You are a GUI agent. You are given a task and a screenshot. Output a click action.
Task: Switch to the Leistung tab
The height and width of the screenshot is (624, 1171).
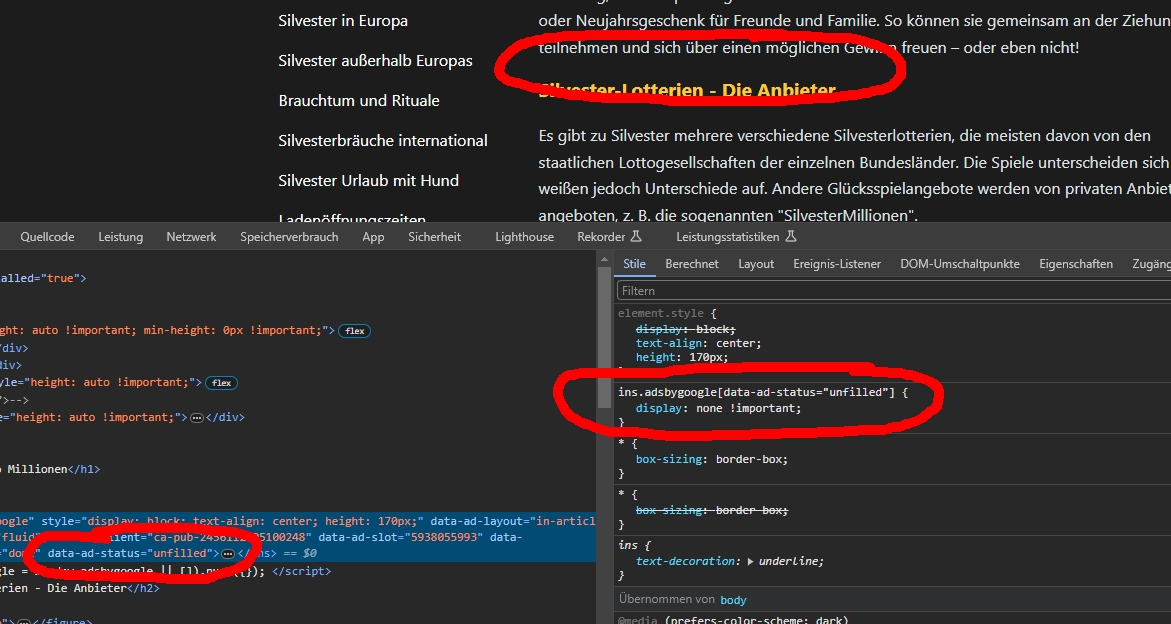[x=120, y=237]
